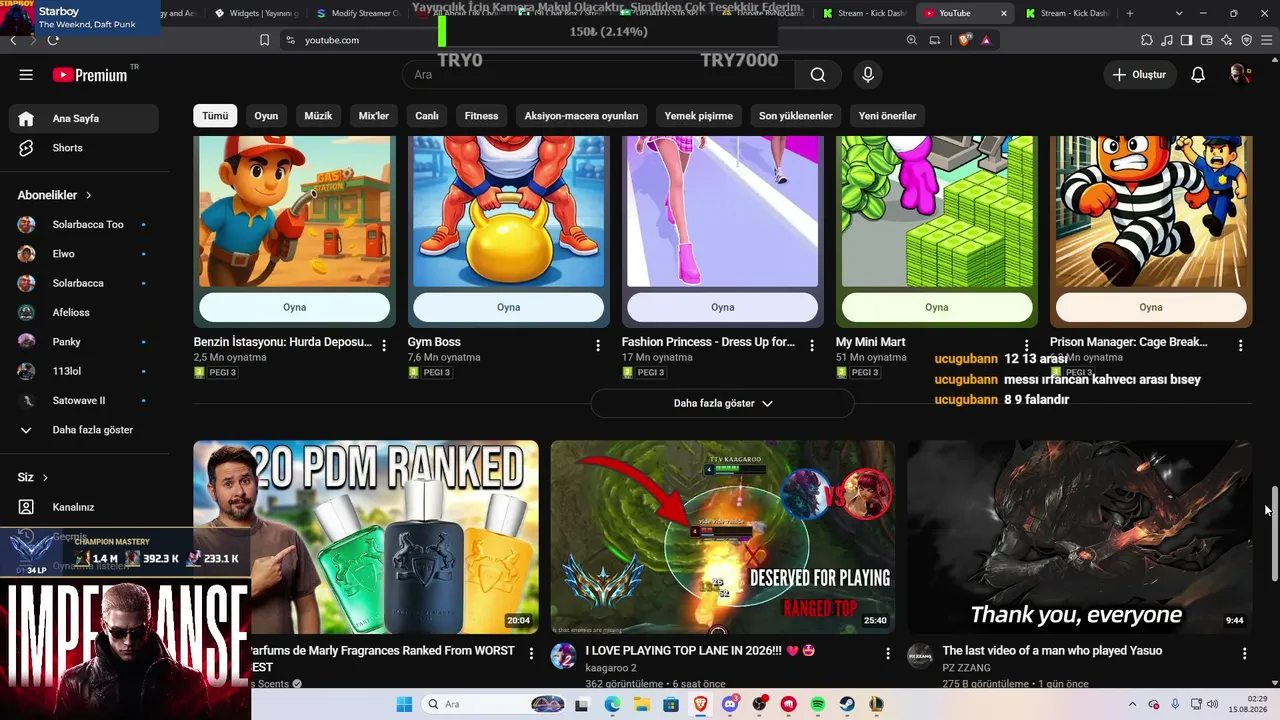This screenshot has width=1280, height=720.
Task: Click Oyna for Benzin İstasyonu
Action: tap(294, 307)
